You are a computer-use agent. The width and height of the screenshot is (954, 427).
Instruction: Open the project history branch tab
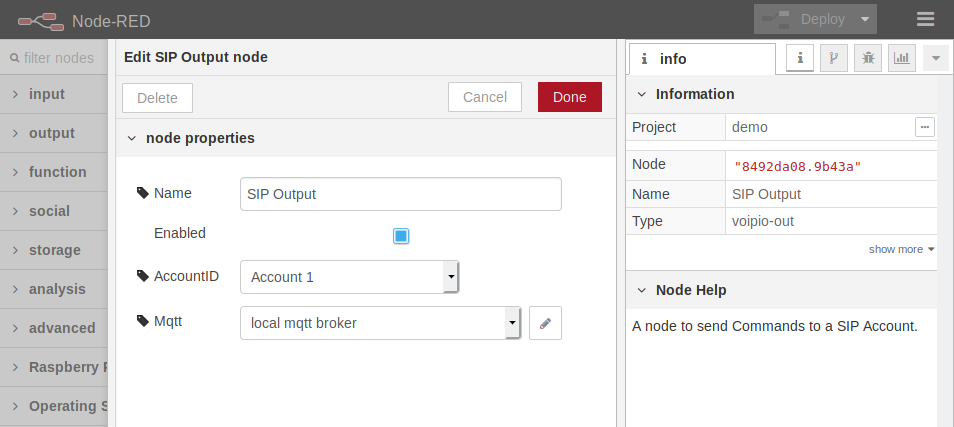(834, 58)
